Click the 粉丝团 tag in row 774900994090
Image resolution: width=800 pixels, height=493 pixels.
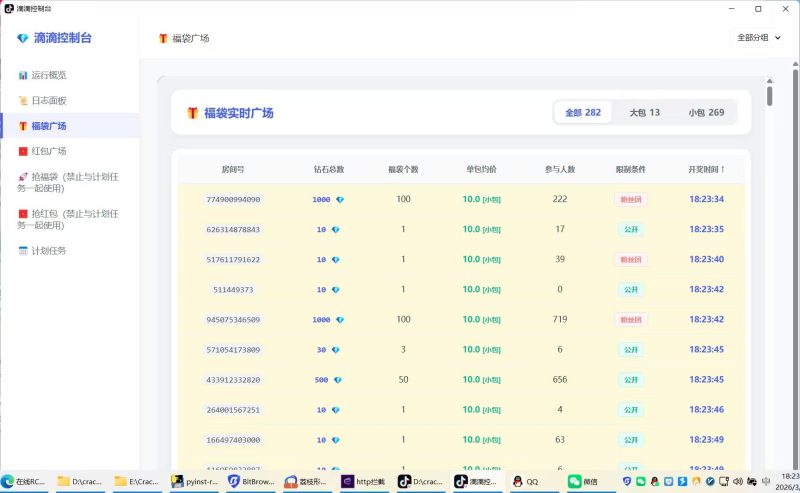point(631,200)
